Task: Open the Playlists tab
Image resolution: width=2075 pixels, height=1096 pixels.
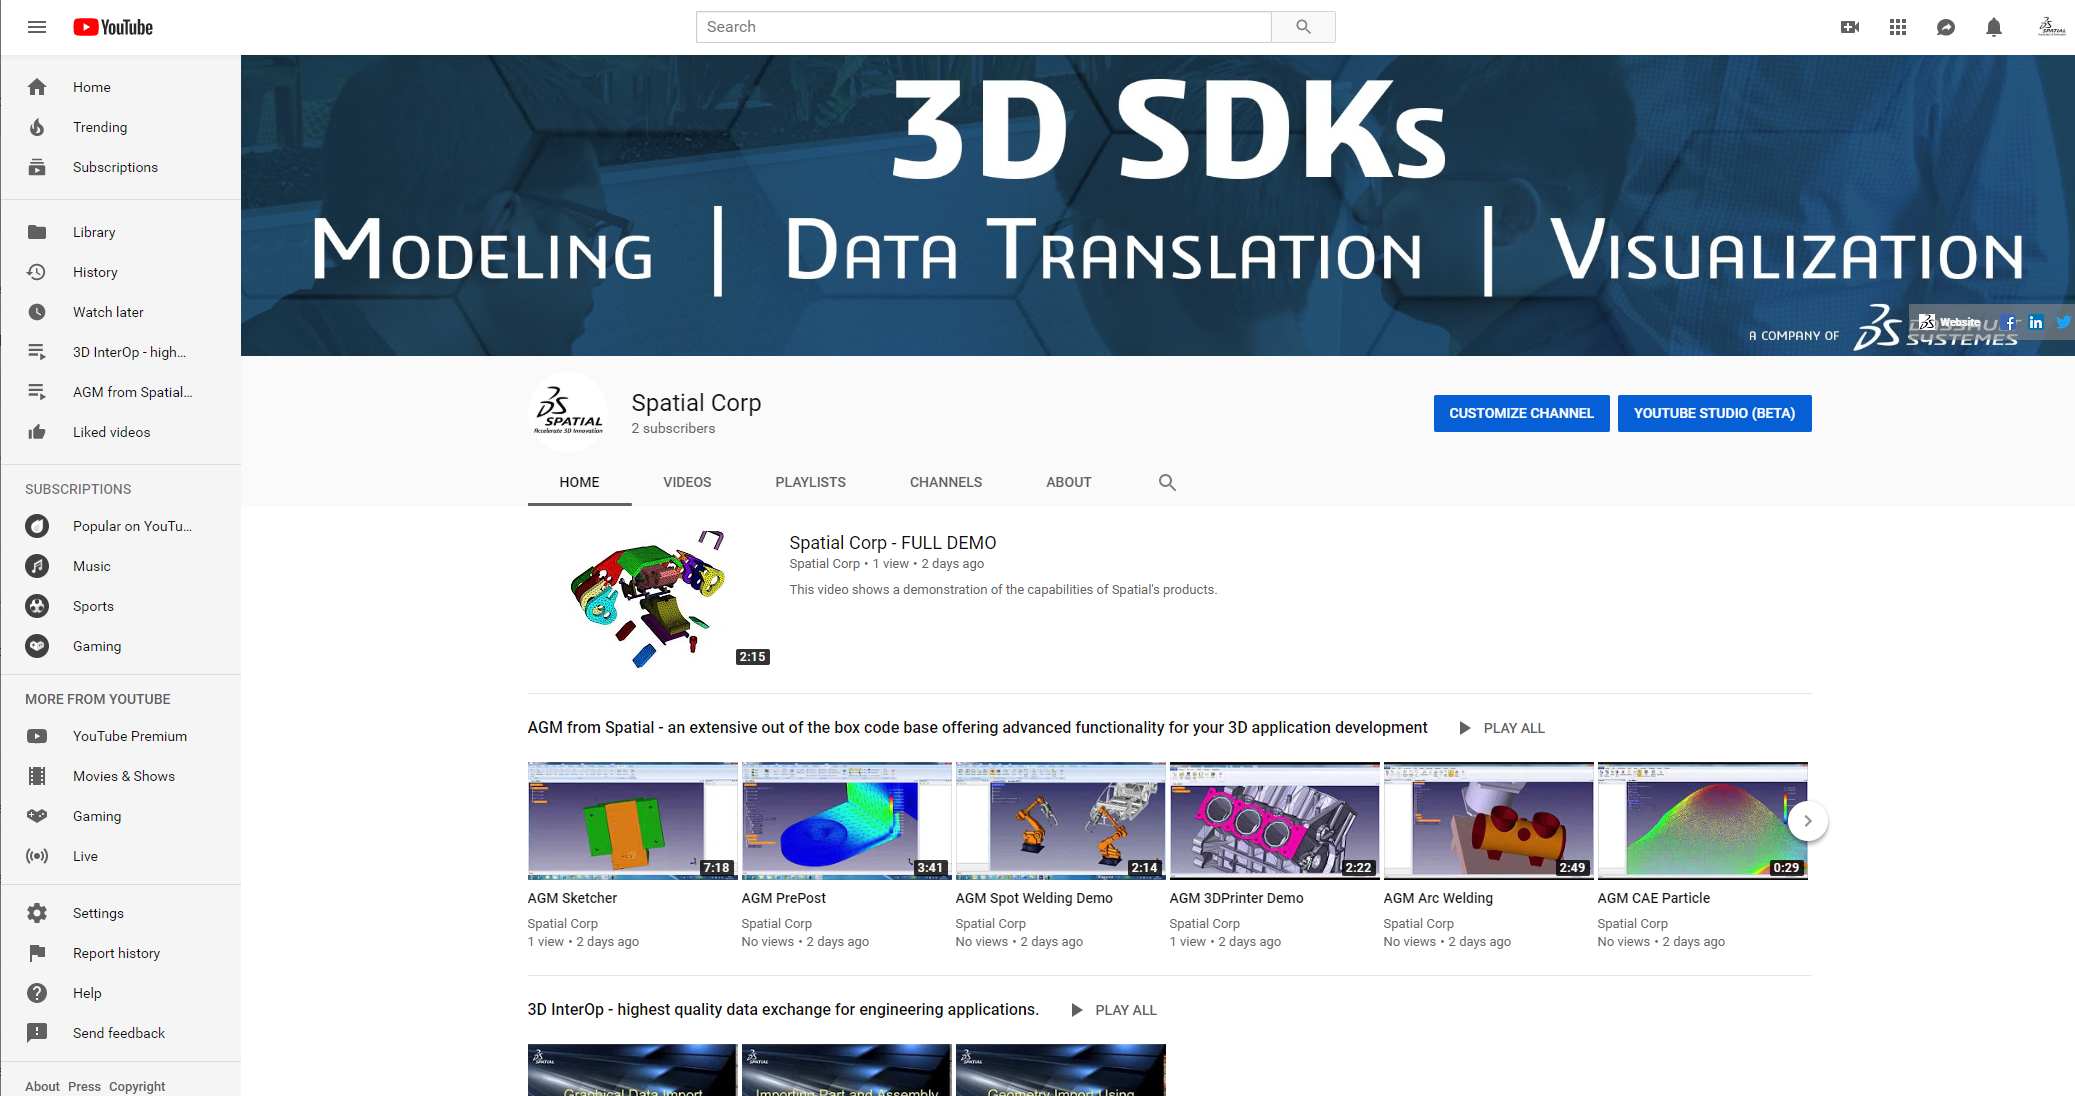Action: coord(810,482)
